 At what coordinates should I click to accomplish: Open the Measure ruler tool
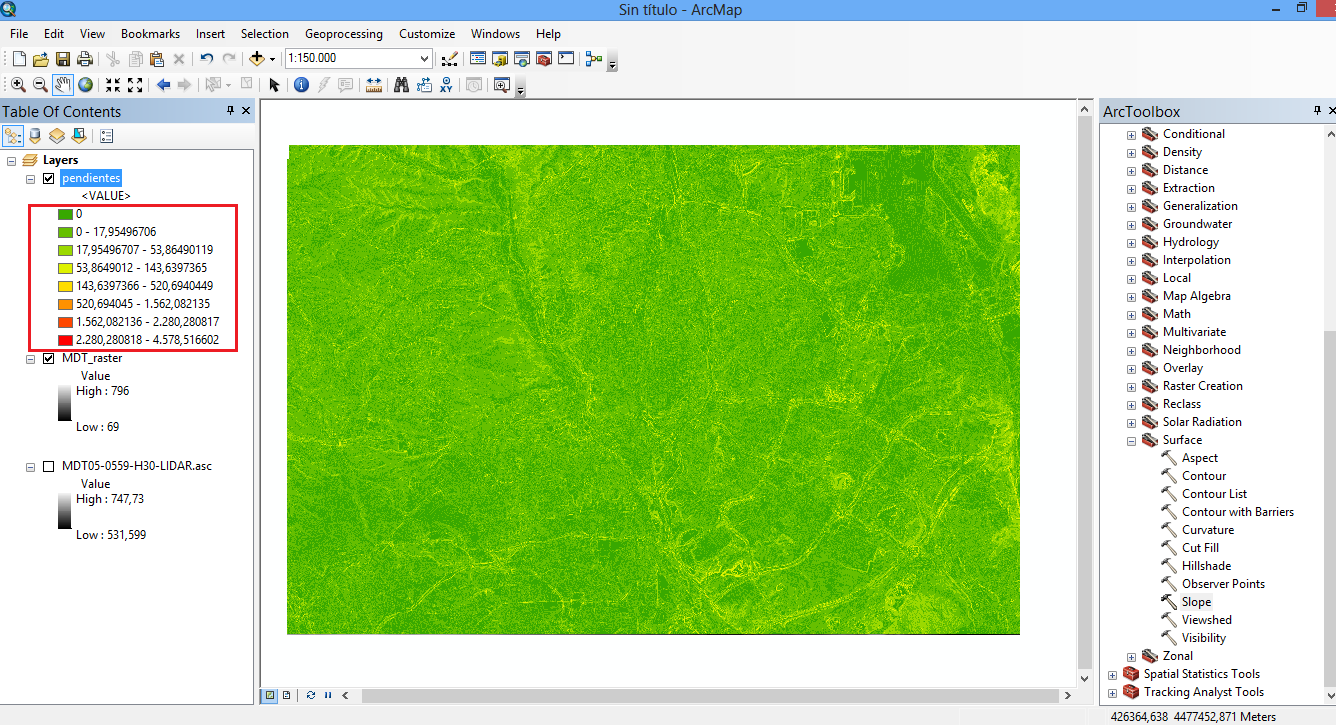coord(374,85)
